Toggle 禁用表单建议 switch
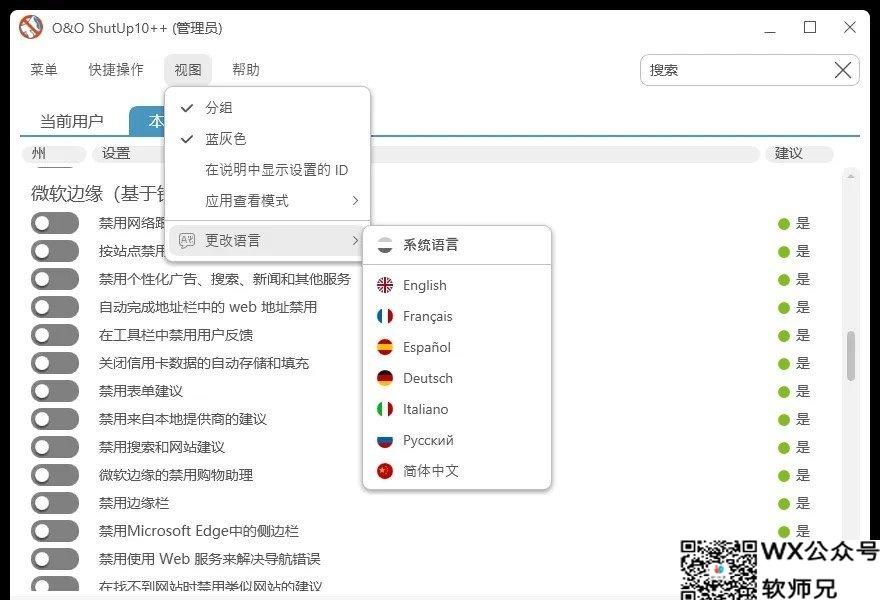 click(x=55, y=391)
